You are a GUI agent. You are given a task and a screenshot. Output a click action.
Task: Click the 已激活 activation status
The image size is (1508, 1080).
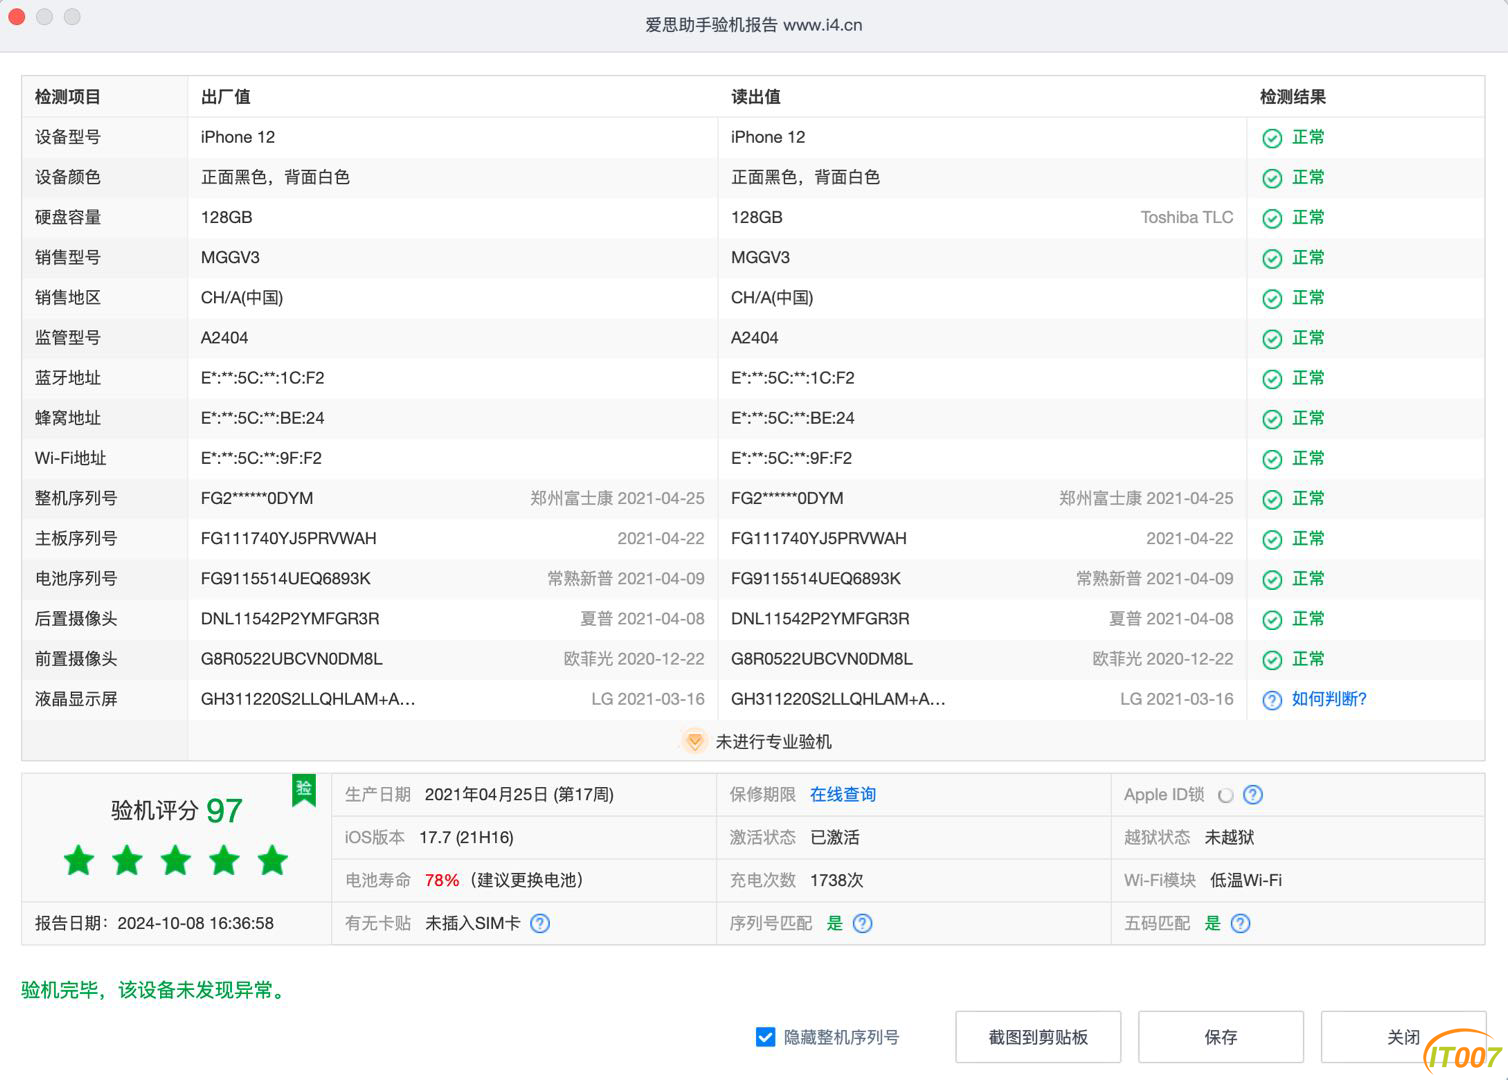[834, 837]
